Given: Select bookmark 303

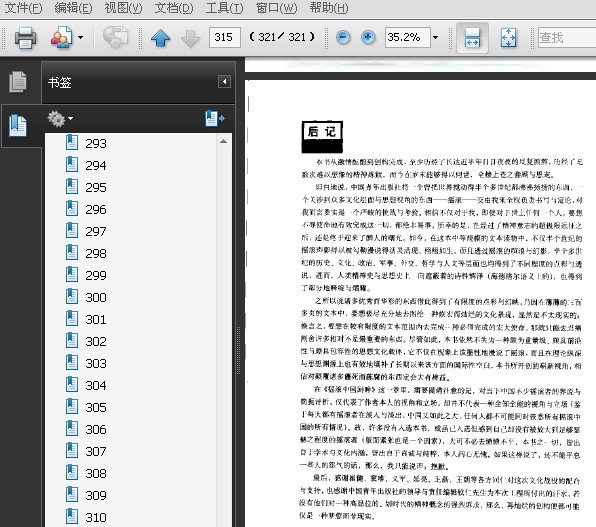Looking at the screenshot, I should tap(96, 364).
